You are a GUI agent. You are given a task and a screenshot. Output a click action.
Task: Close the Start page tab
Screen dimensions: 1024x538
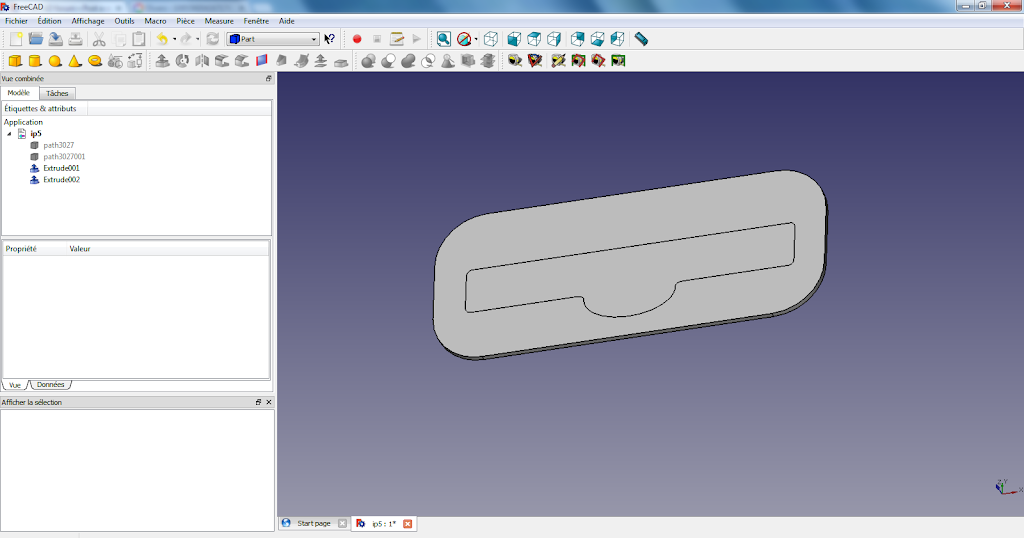[x=342, y=524]
